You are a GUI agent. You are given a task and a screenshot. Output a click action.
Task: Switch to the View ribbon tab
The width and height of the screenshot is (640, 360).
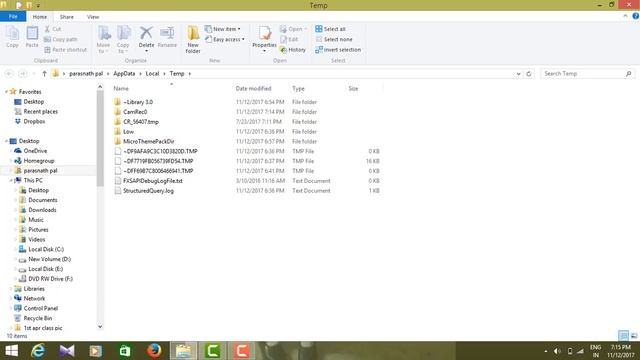coord(93,17)
